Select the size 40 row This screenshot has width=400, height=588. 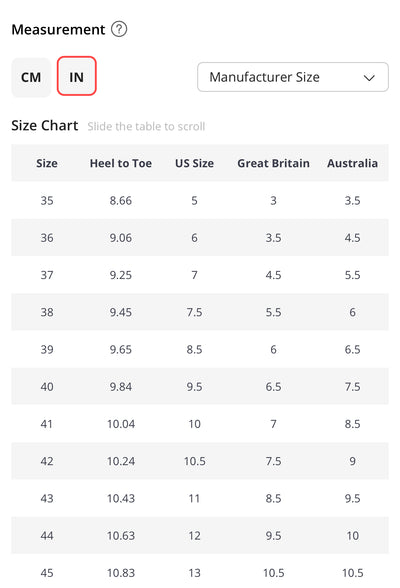coord(200,386)
